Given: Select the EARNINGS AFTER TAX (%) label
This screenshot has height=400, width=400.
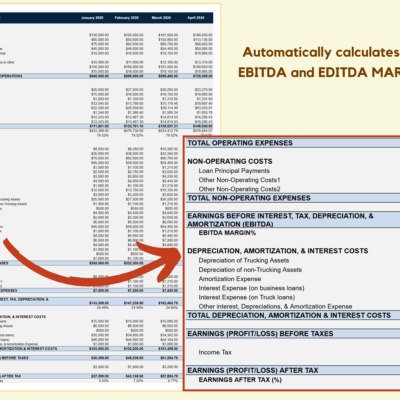Looking at the screenshot, I should coord(240,380).
